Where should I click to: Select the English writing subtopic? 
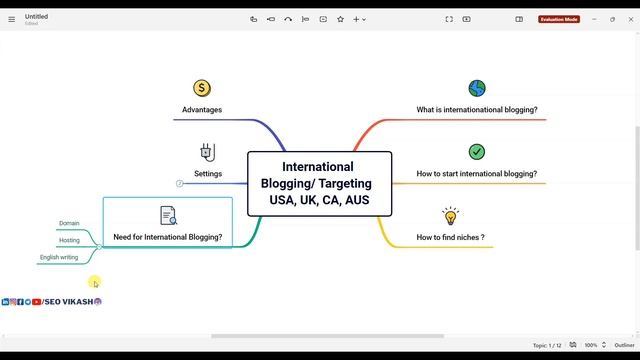coord(59,257)
